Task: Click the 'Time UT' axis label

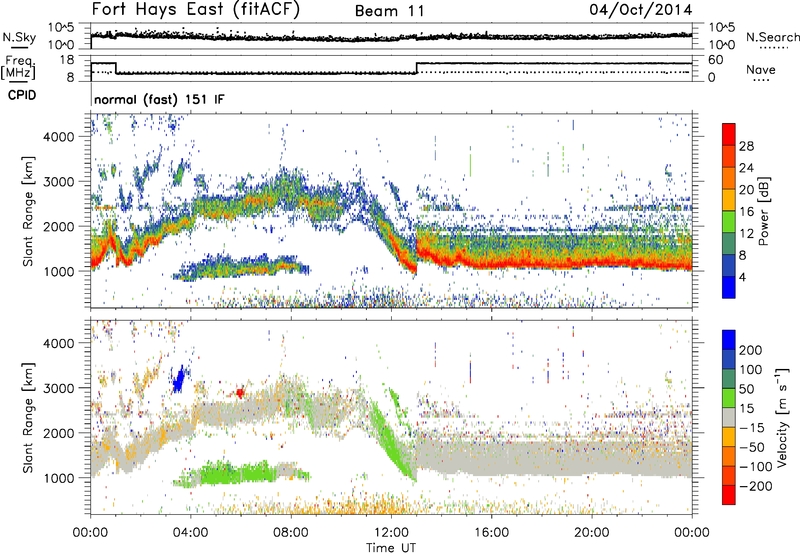Action: point(391,548)
